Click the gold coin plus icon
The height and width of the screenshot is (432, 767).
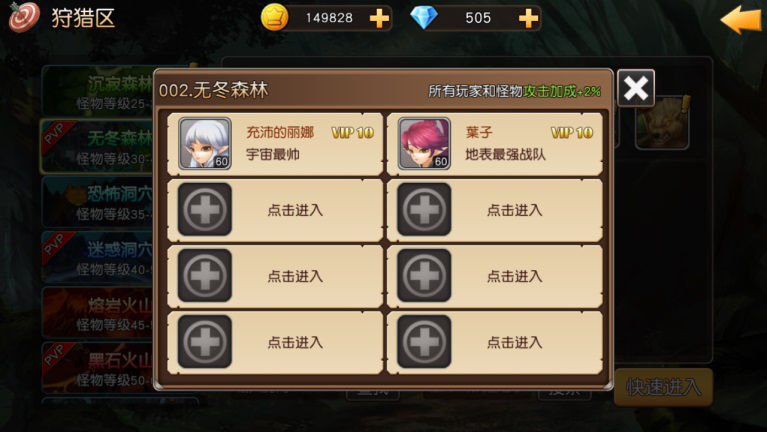coord(379,19)
